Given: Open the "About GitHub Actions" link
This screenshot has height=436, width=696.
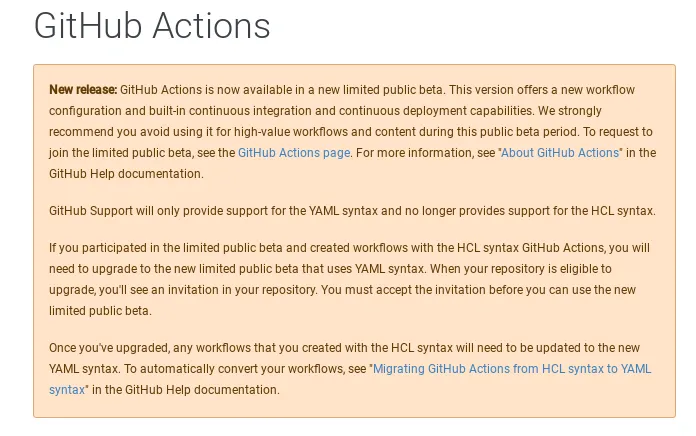Looking at the screenshot, I should [x=559, y=153].
